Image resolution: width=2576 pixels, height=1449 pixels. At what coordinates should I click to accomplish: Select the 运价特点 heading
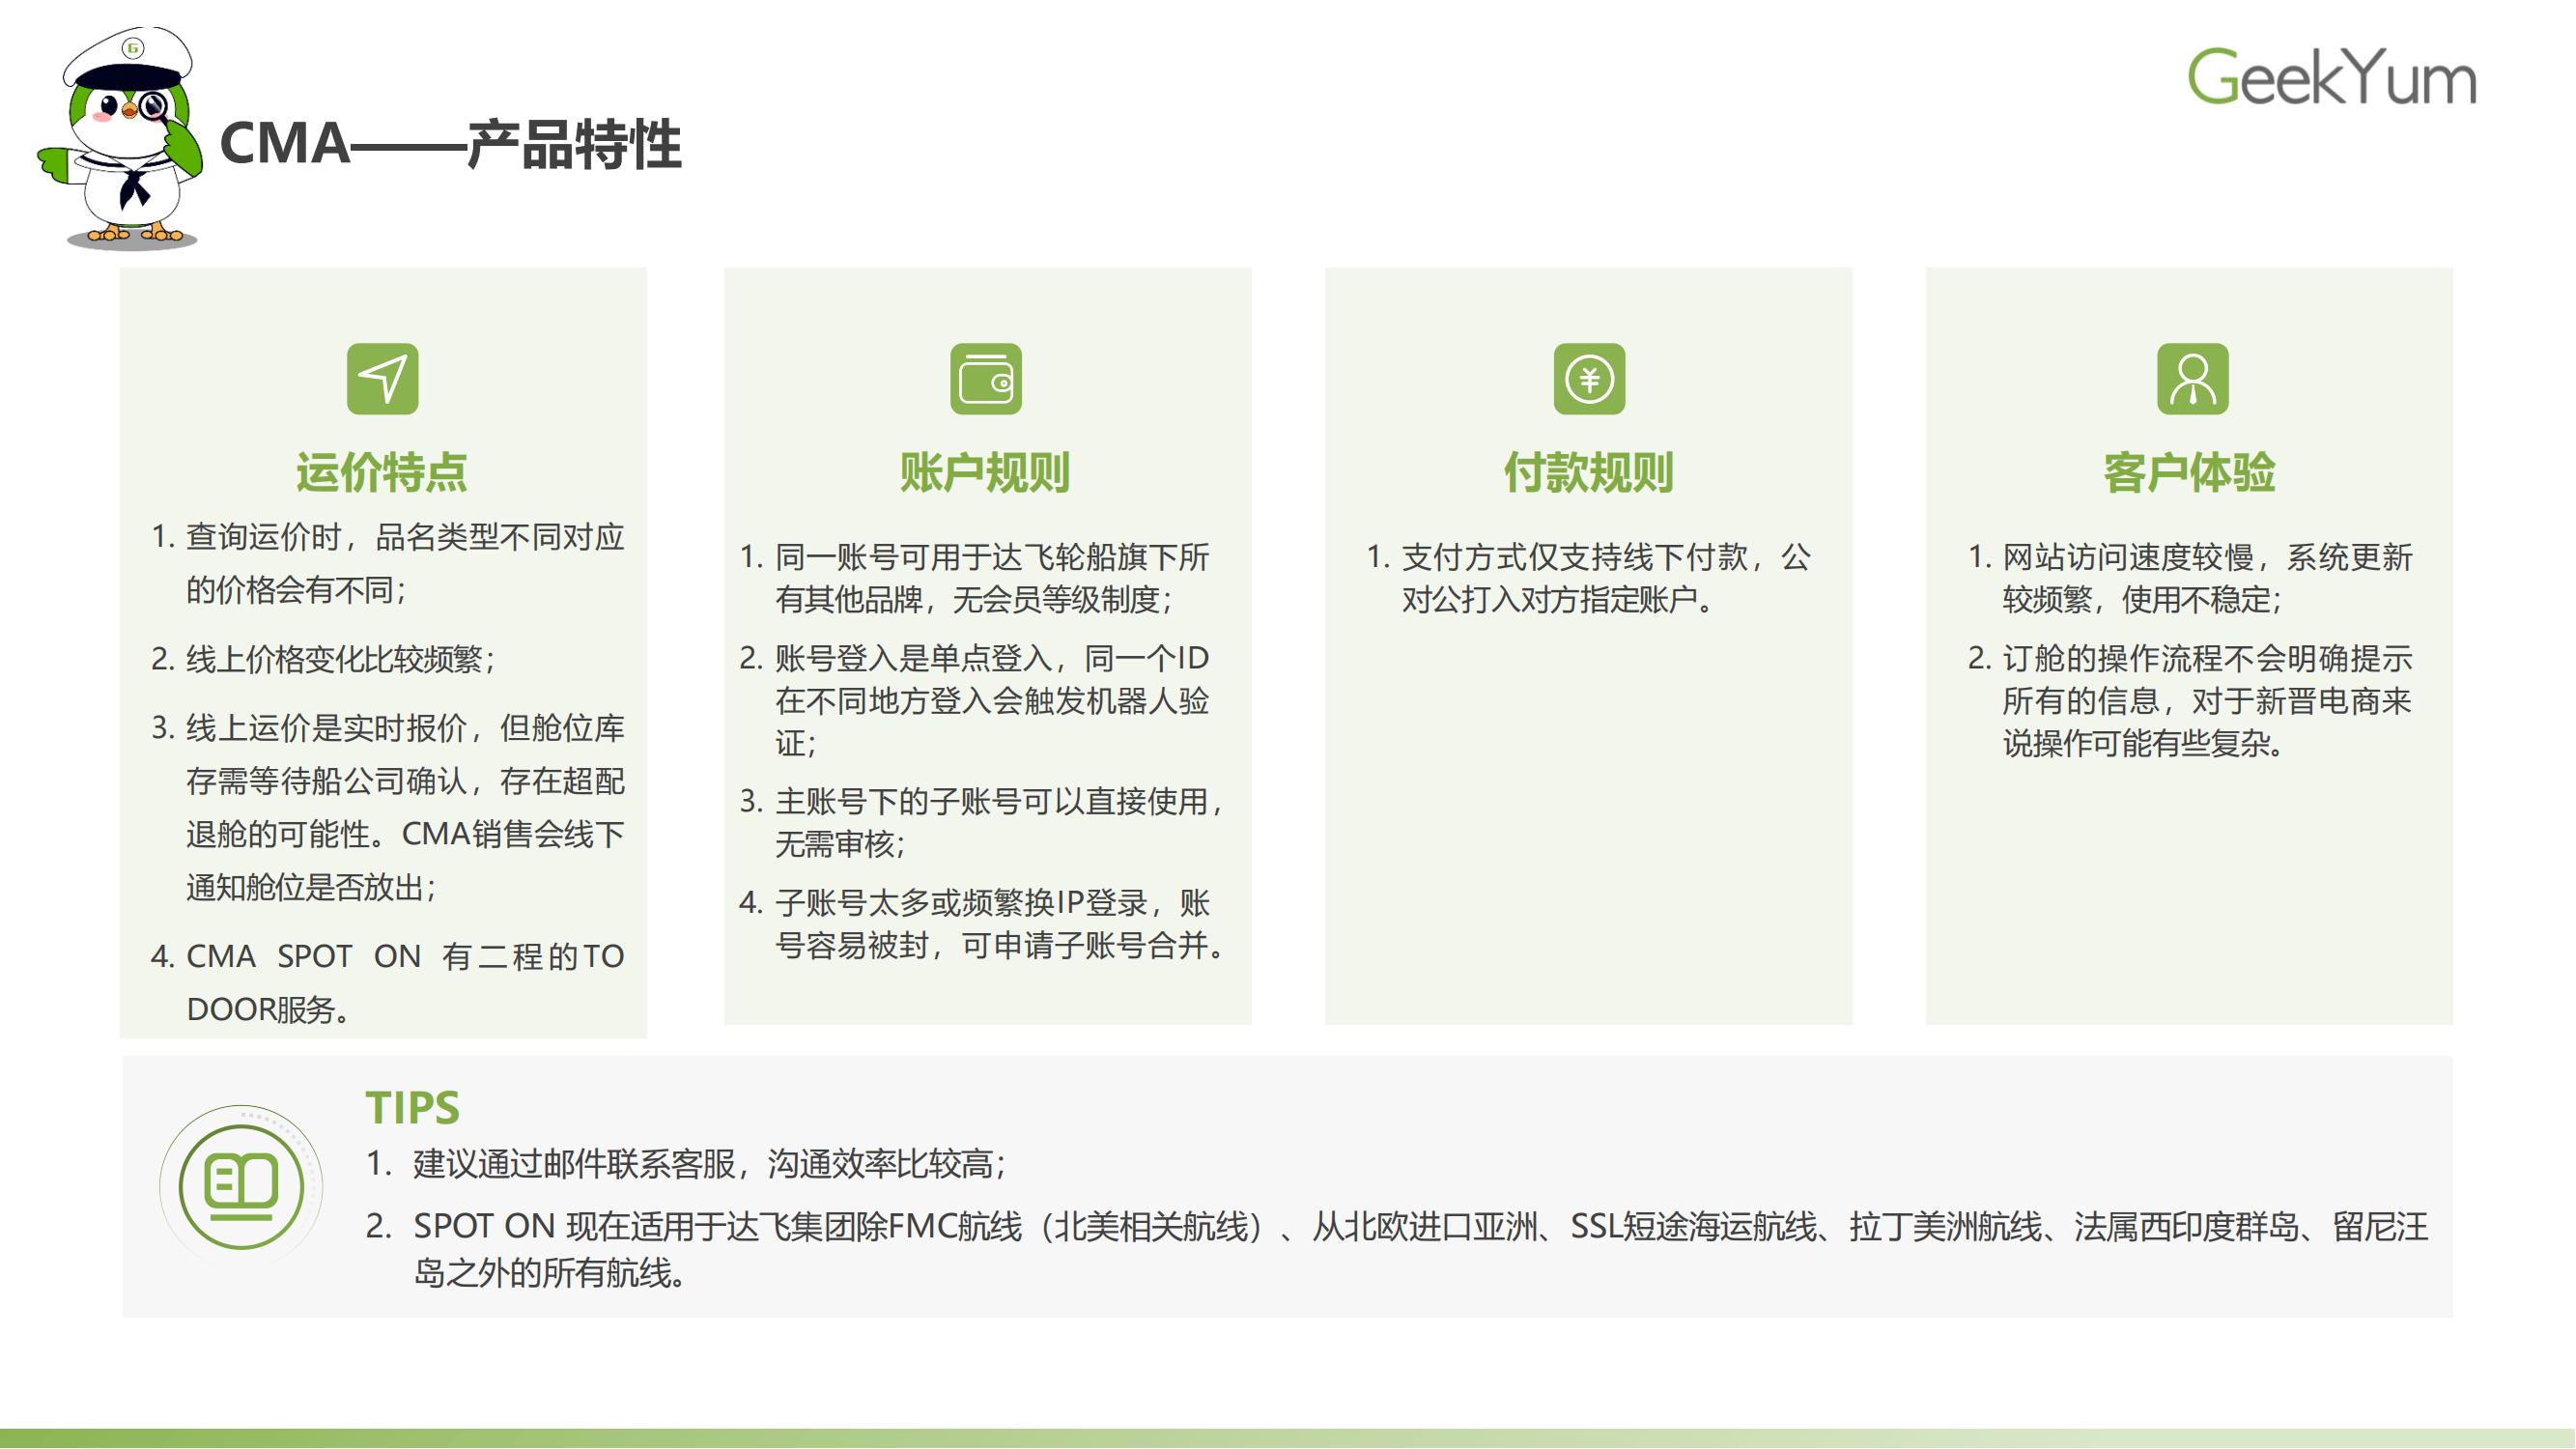381,472
